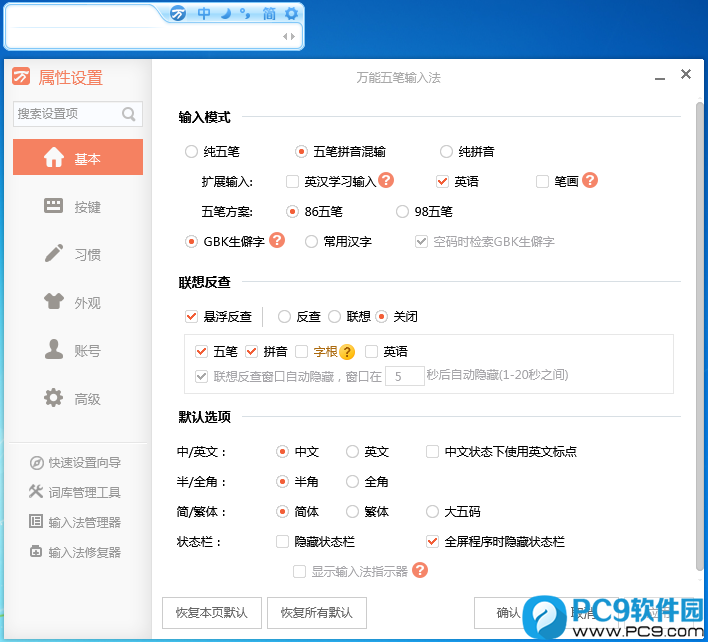The image size is (708, 642).
Task: Toggle the punctuation icon on the input bar
Action: point(245,14)
